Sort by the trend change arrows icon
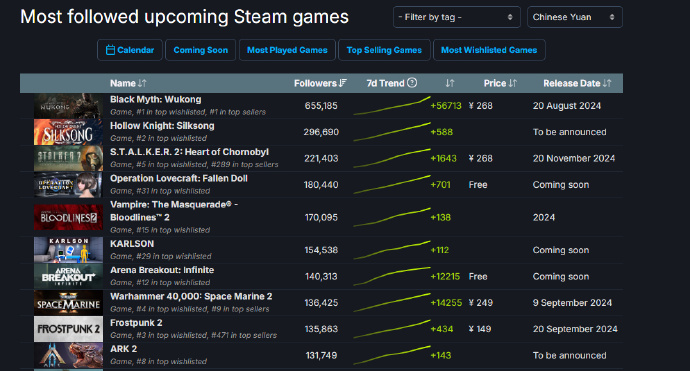The image size is (690, 371). (450, 83)
